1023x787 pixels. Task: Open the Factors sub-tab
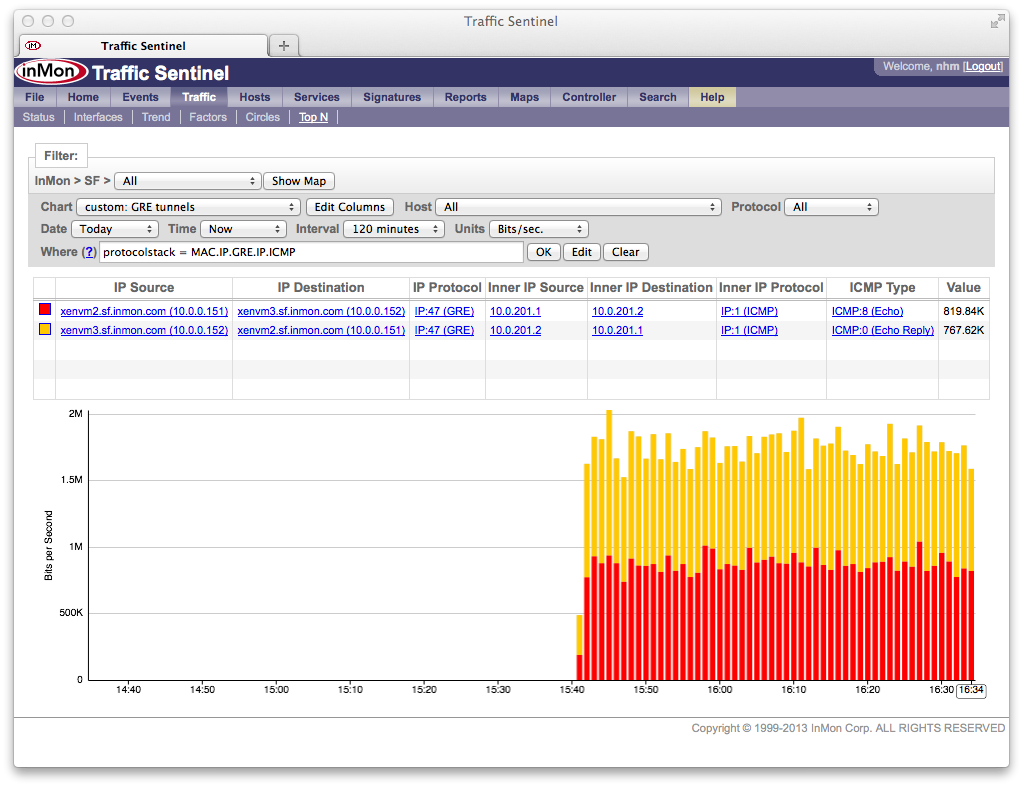tap(208, 117)
